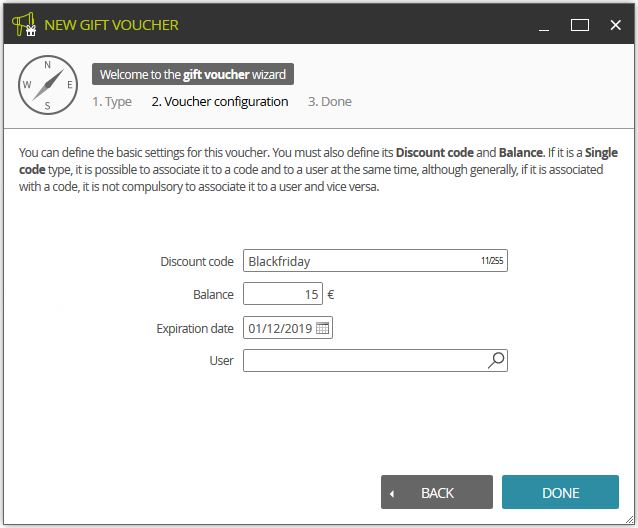Click the 11/255 character counter
This screenshot has height=528, width=638.
[492, 261]
